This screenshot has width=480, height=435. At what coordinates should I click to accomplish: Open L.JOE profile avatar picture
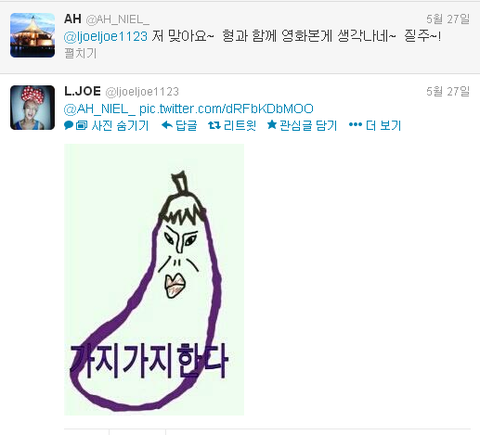click(32, 107)
